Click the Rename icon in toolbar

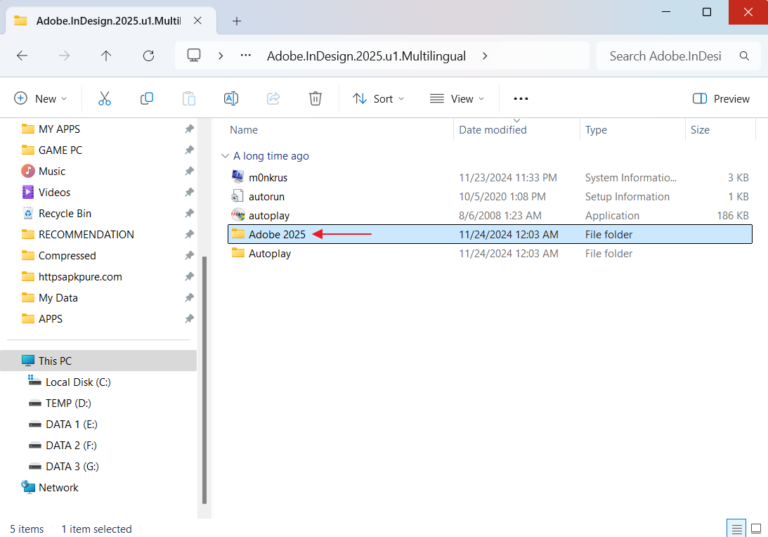[231, 99]
